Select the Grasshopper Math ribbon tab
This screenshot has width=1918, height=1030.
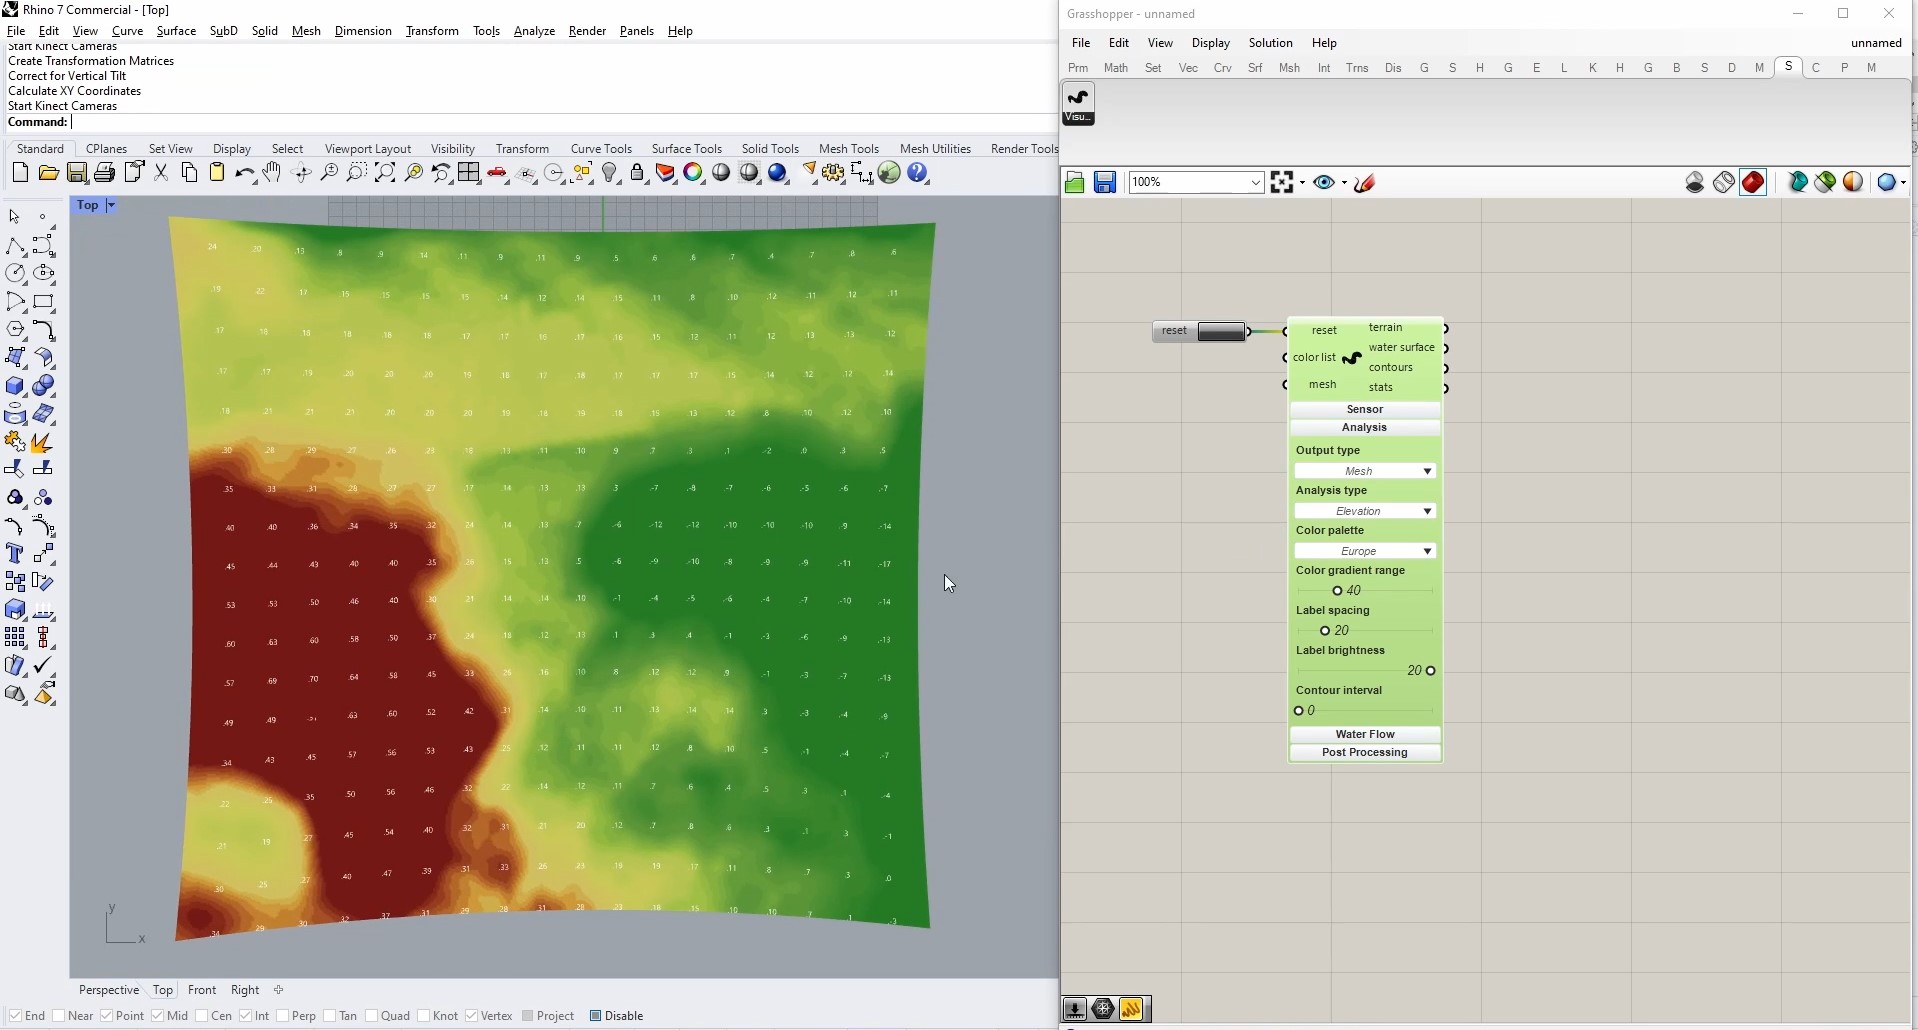(1116, 68)
